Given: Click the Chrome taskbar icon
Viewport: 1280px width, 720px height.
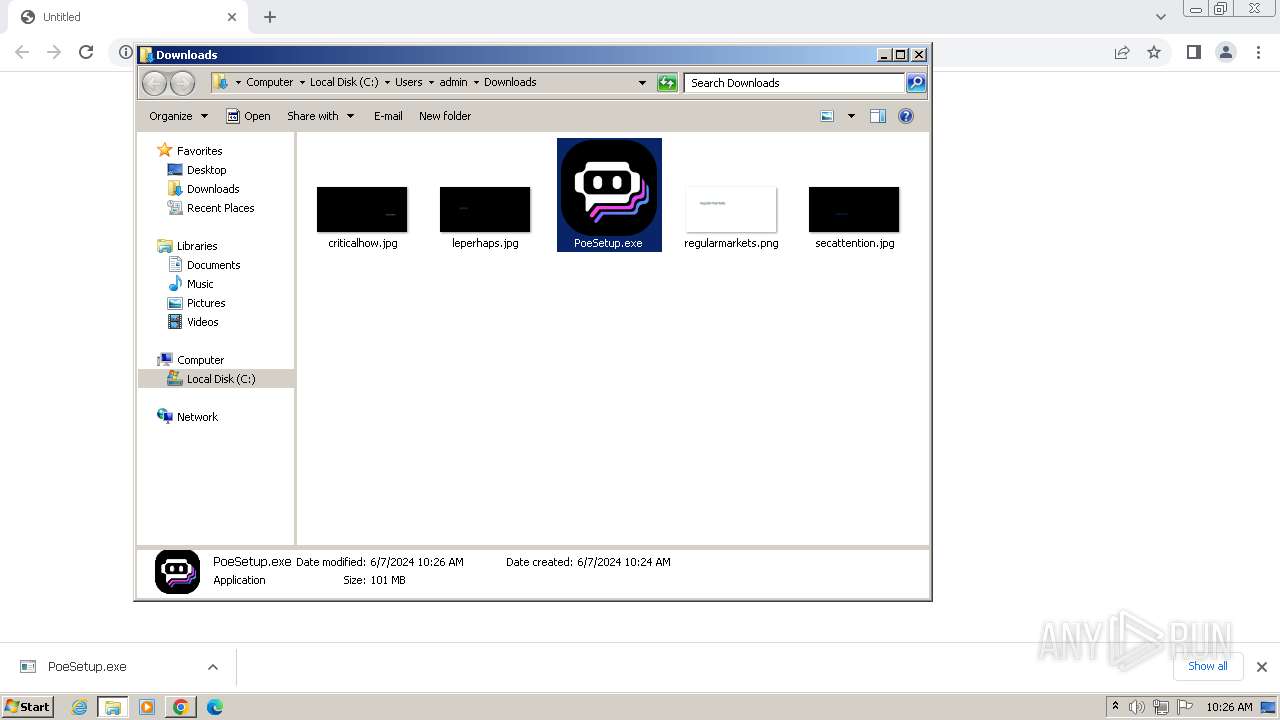Looking at the screenshot, I should [180, 707].
